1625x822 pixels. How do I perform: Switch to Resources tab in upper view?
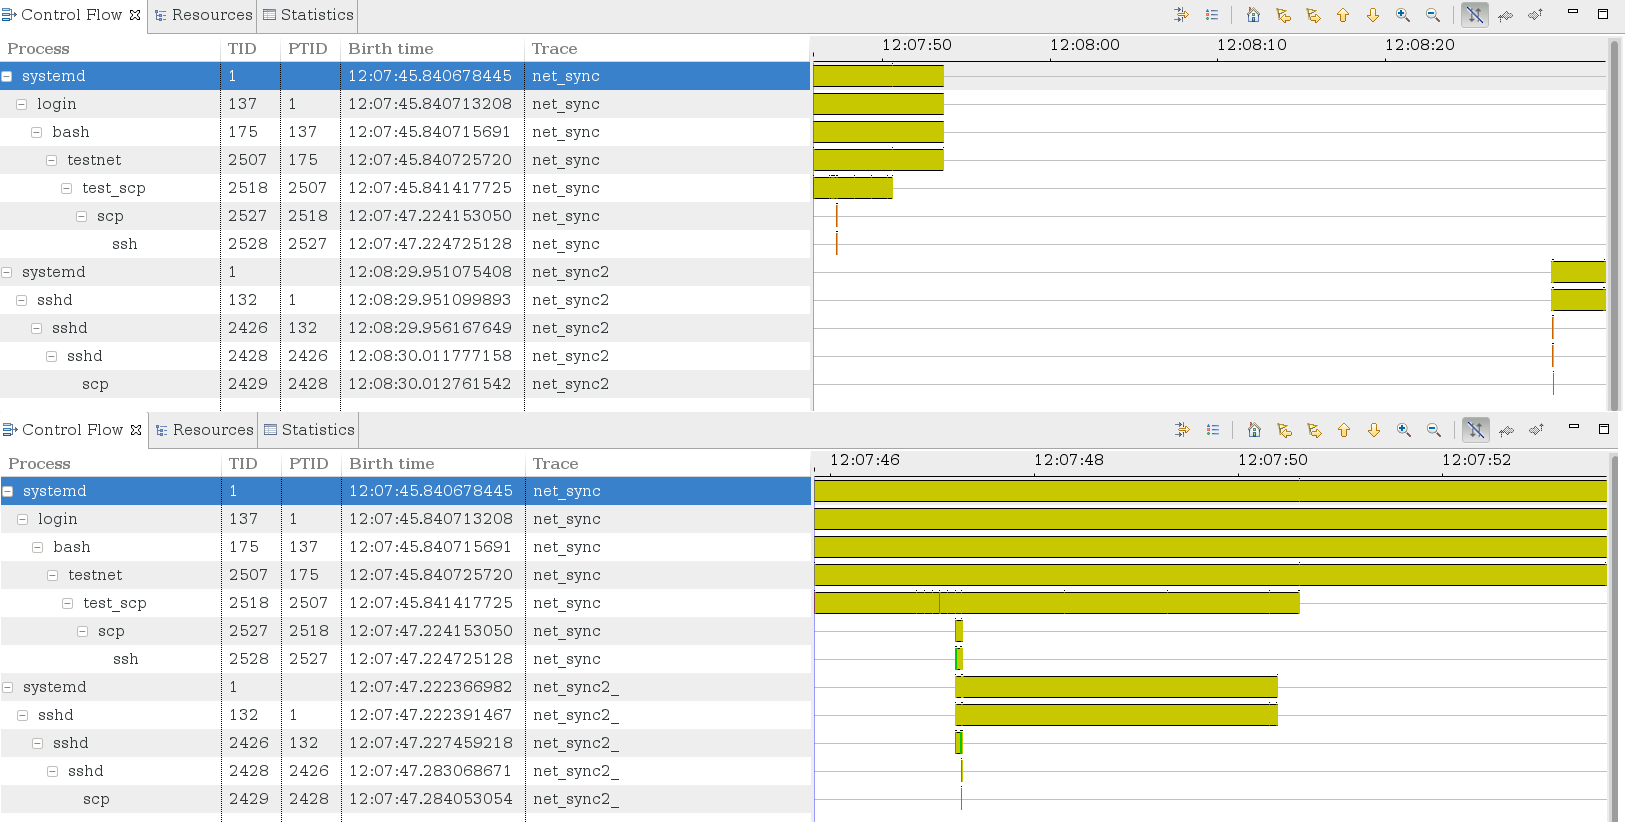tap(203, 15)
